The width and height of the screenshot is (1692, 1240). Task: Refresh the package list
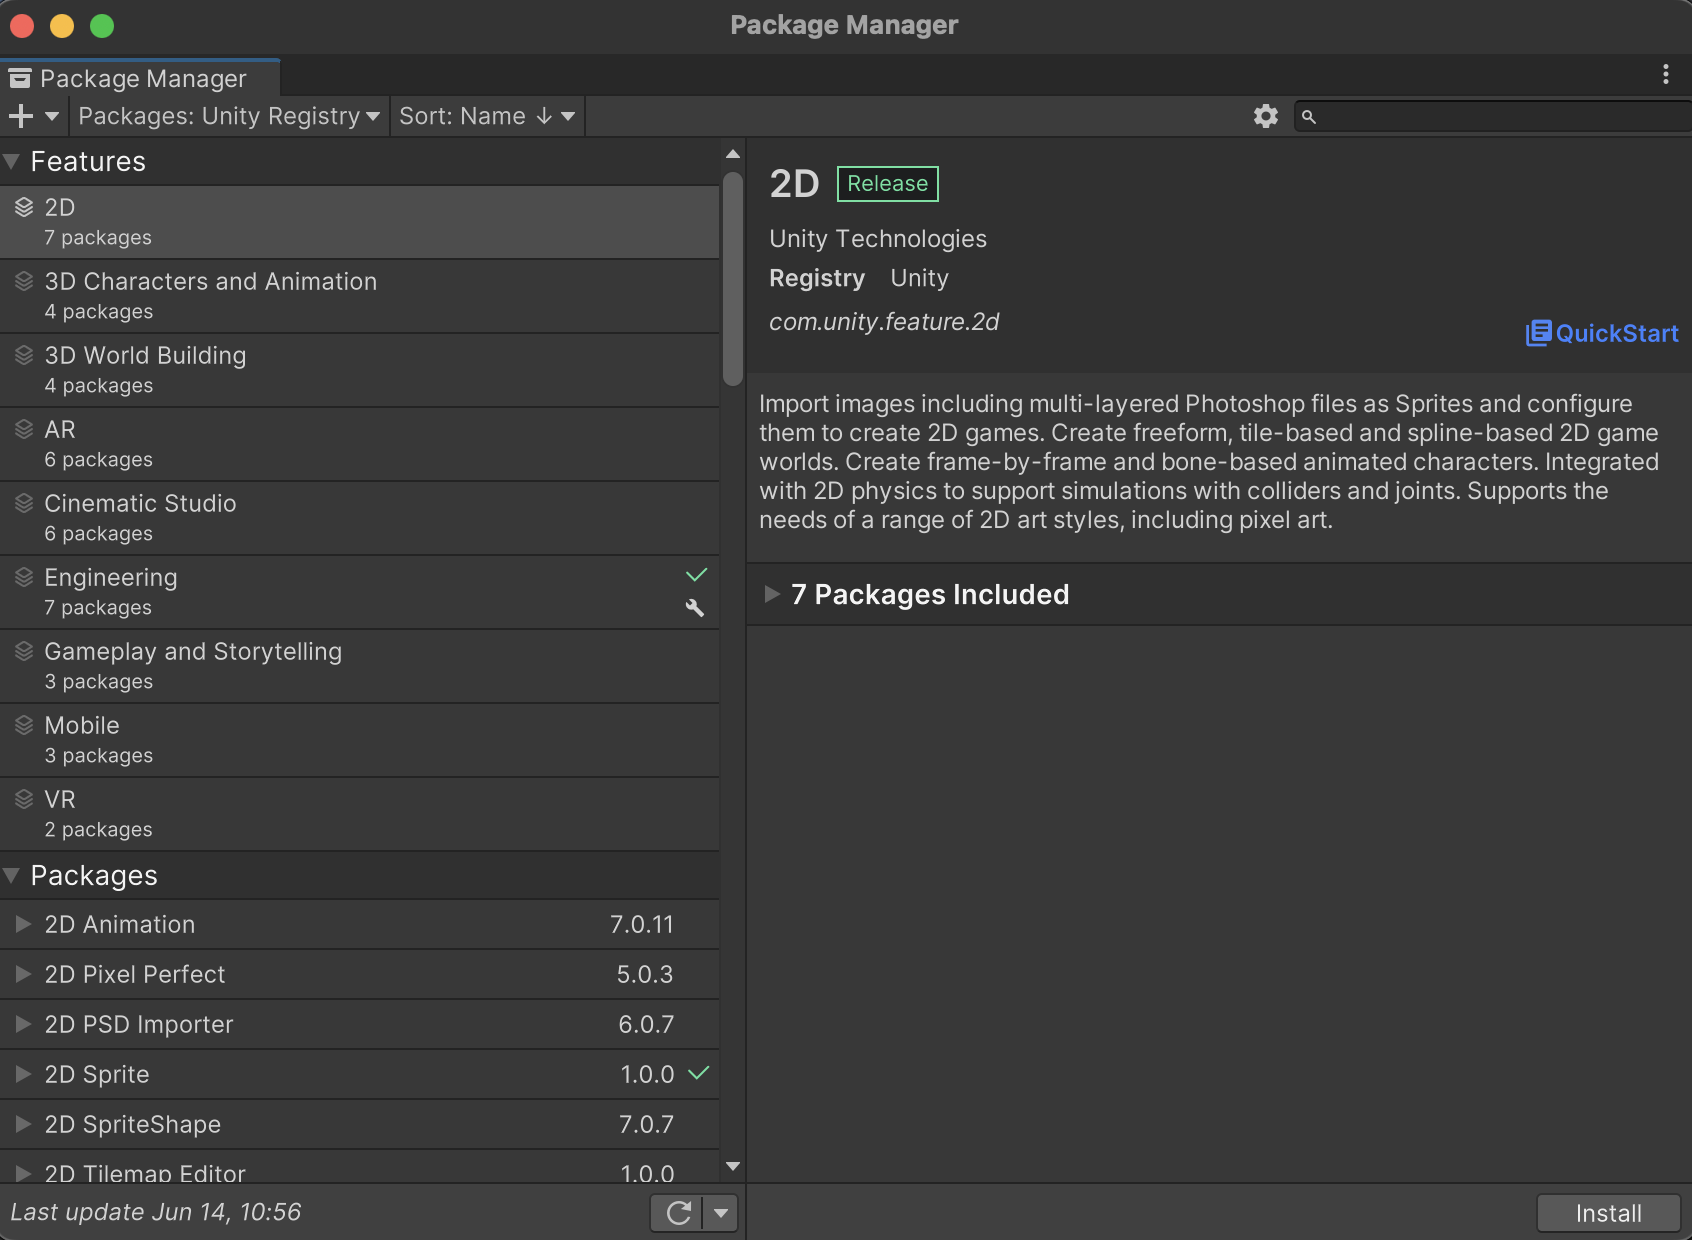678,1213
